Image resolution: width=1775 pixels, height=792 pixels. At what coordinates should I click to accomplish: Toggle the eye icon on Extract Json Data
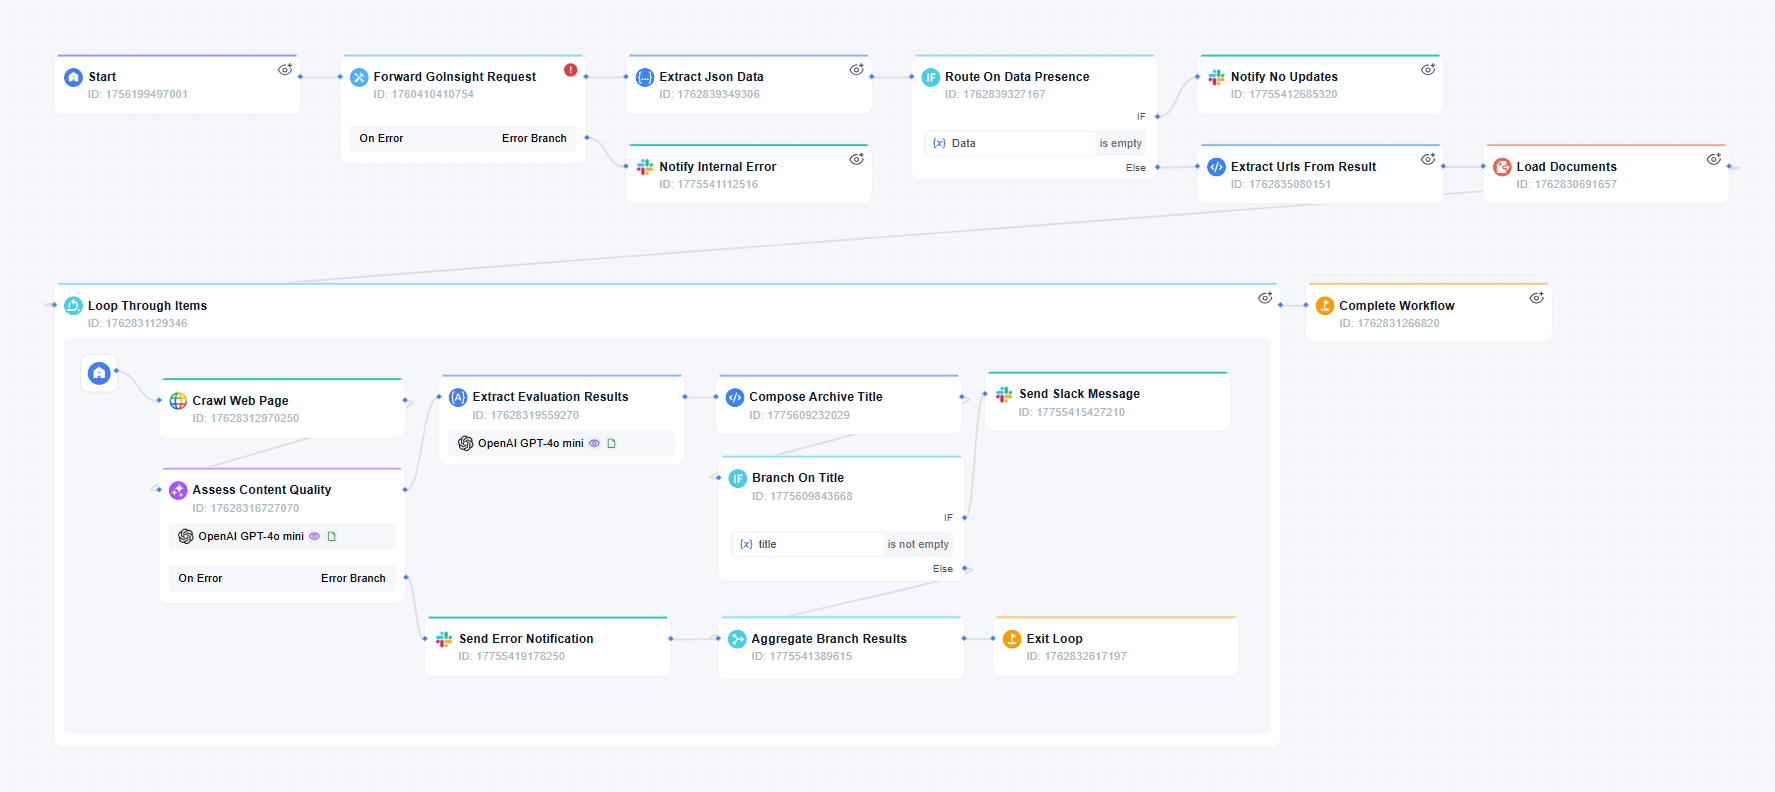click(x=857, y=70)
